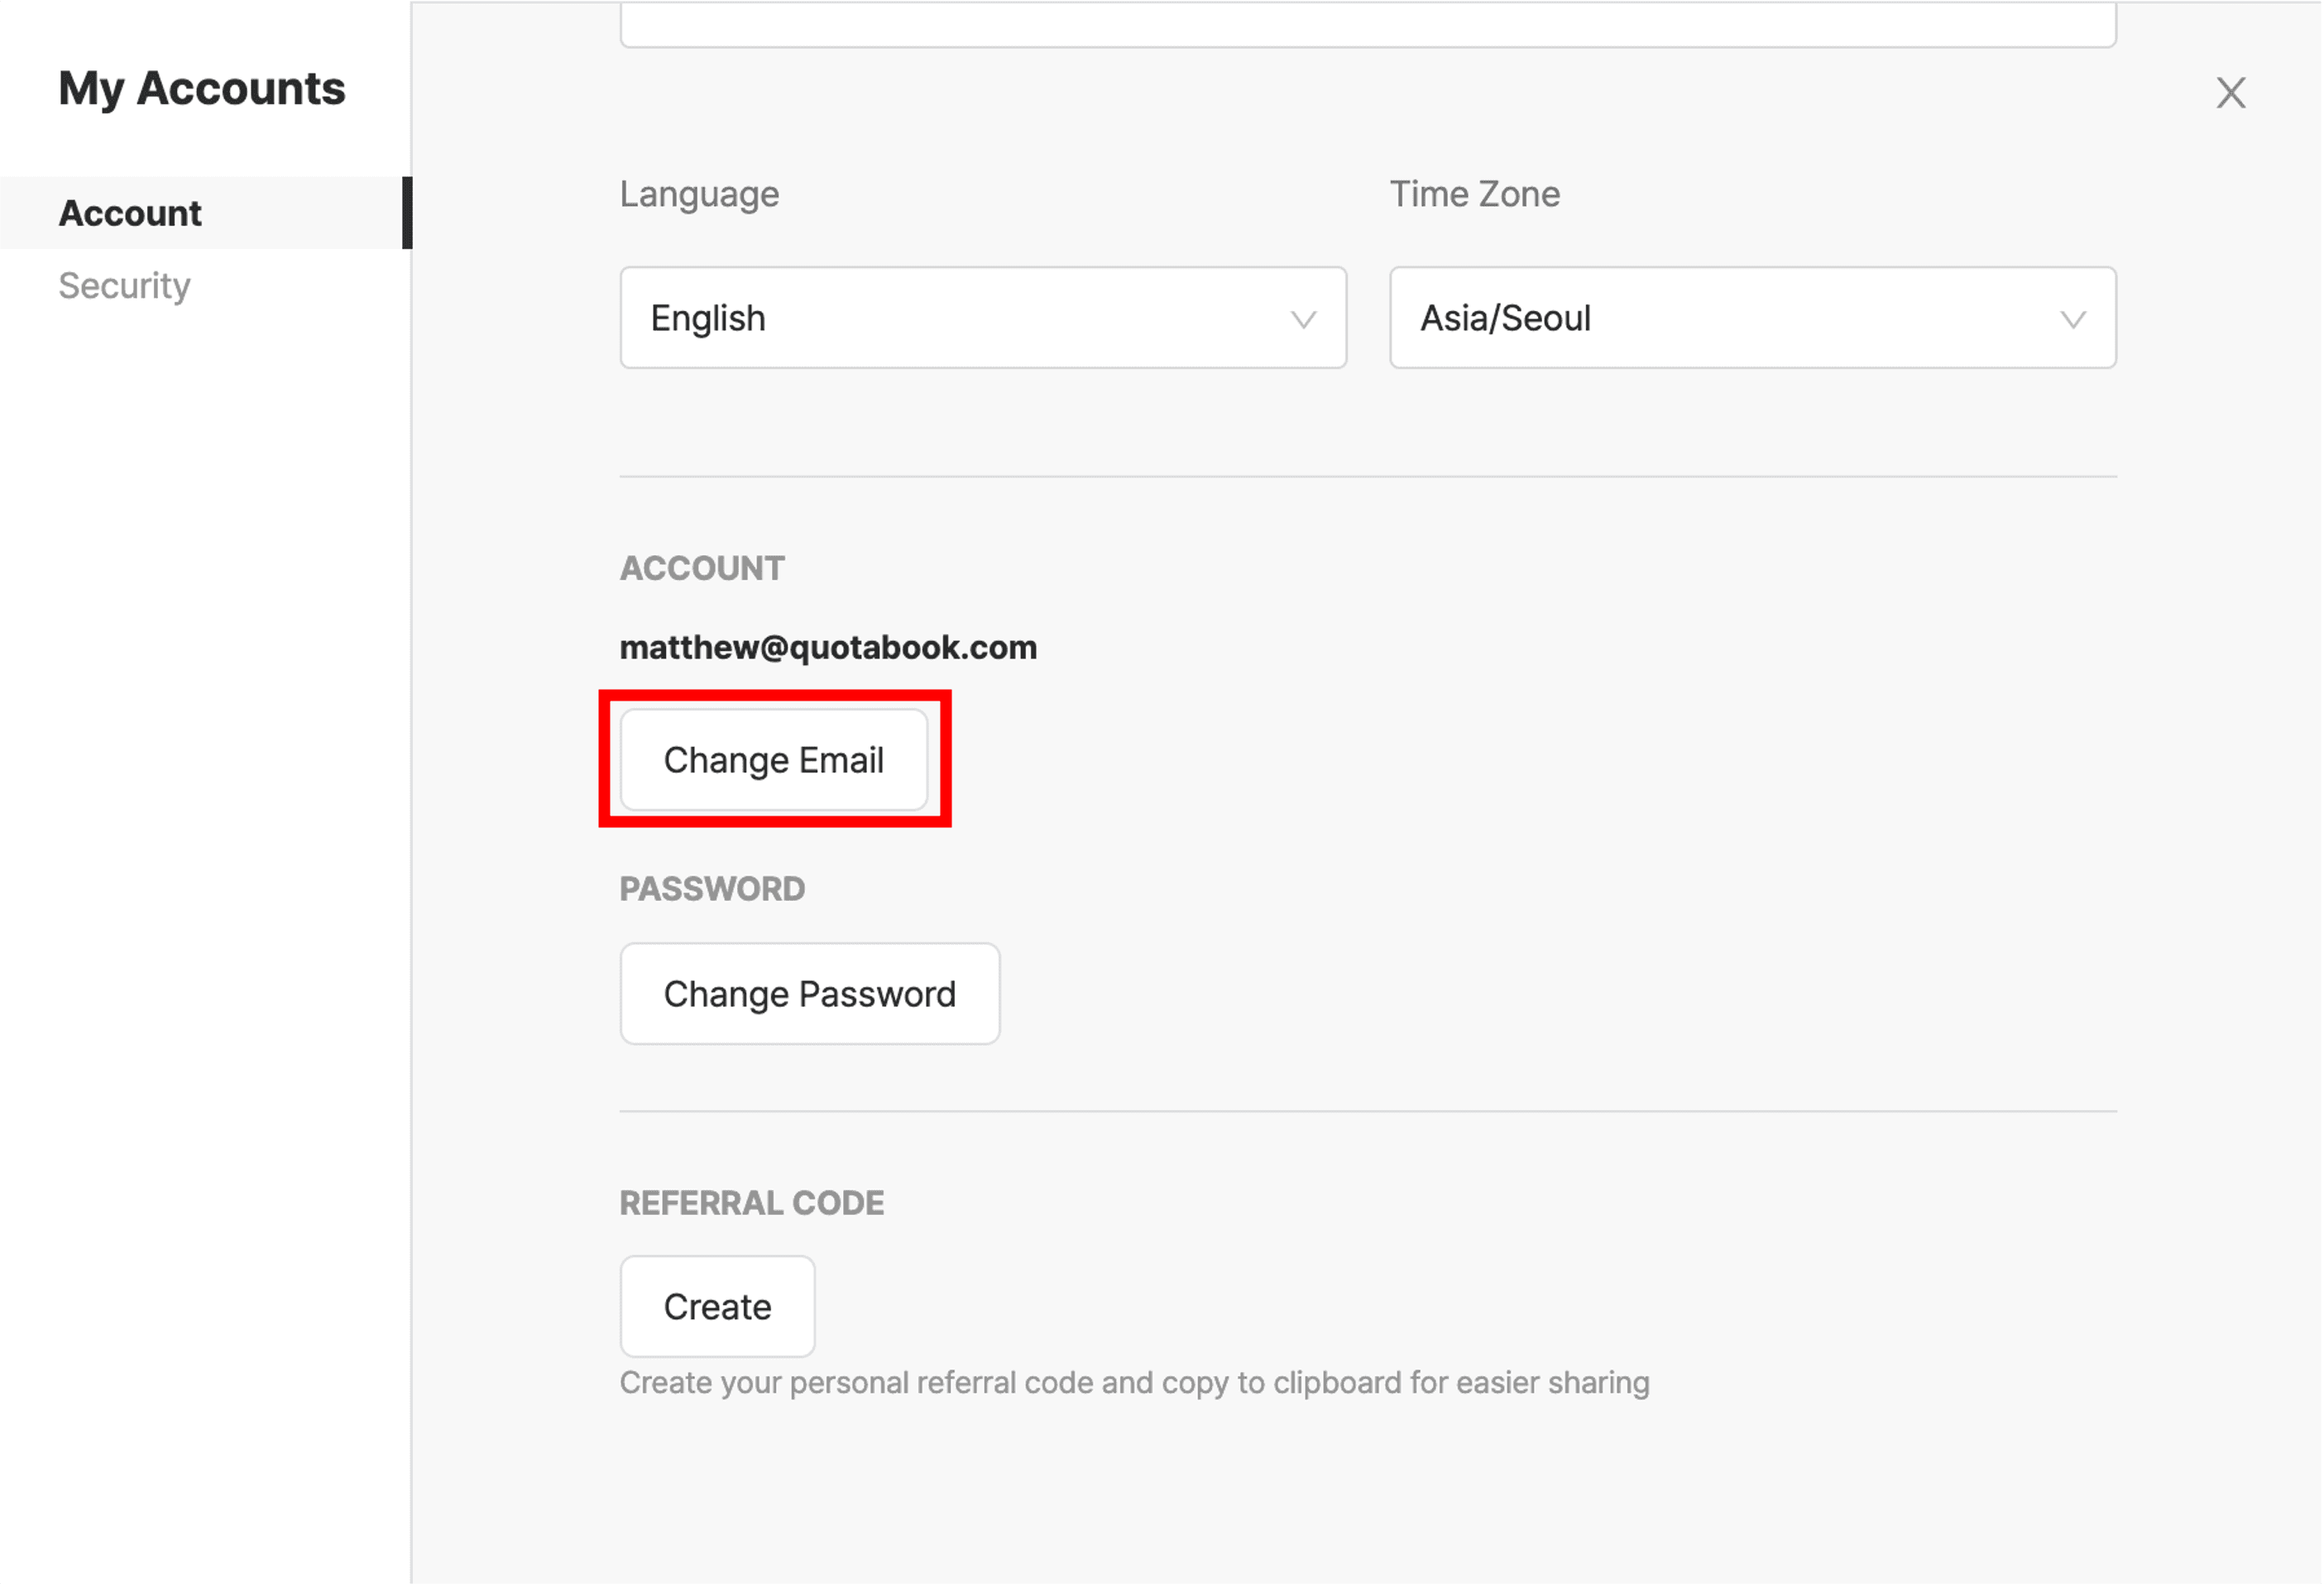Click the Change Email button
The image size is (2324, 1584).
[x=774, y=760]
